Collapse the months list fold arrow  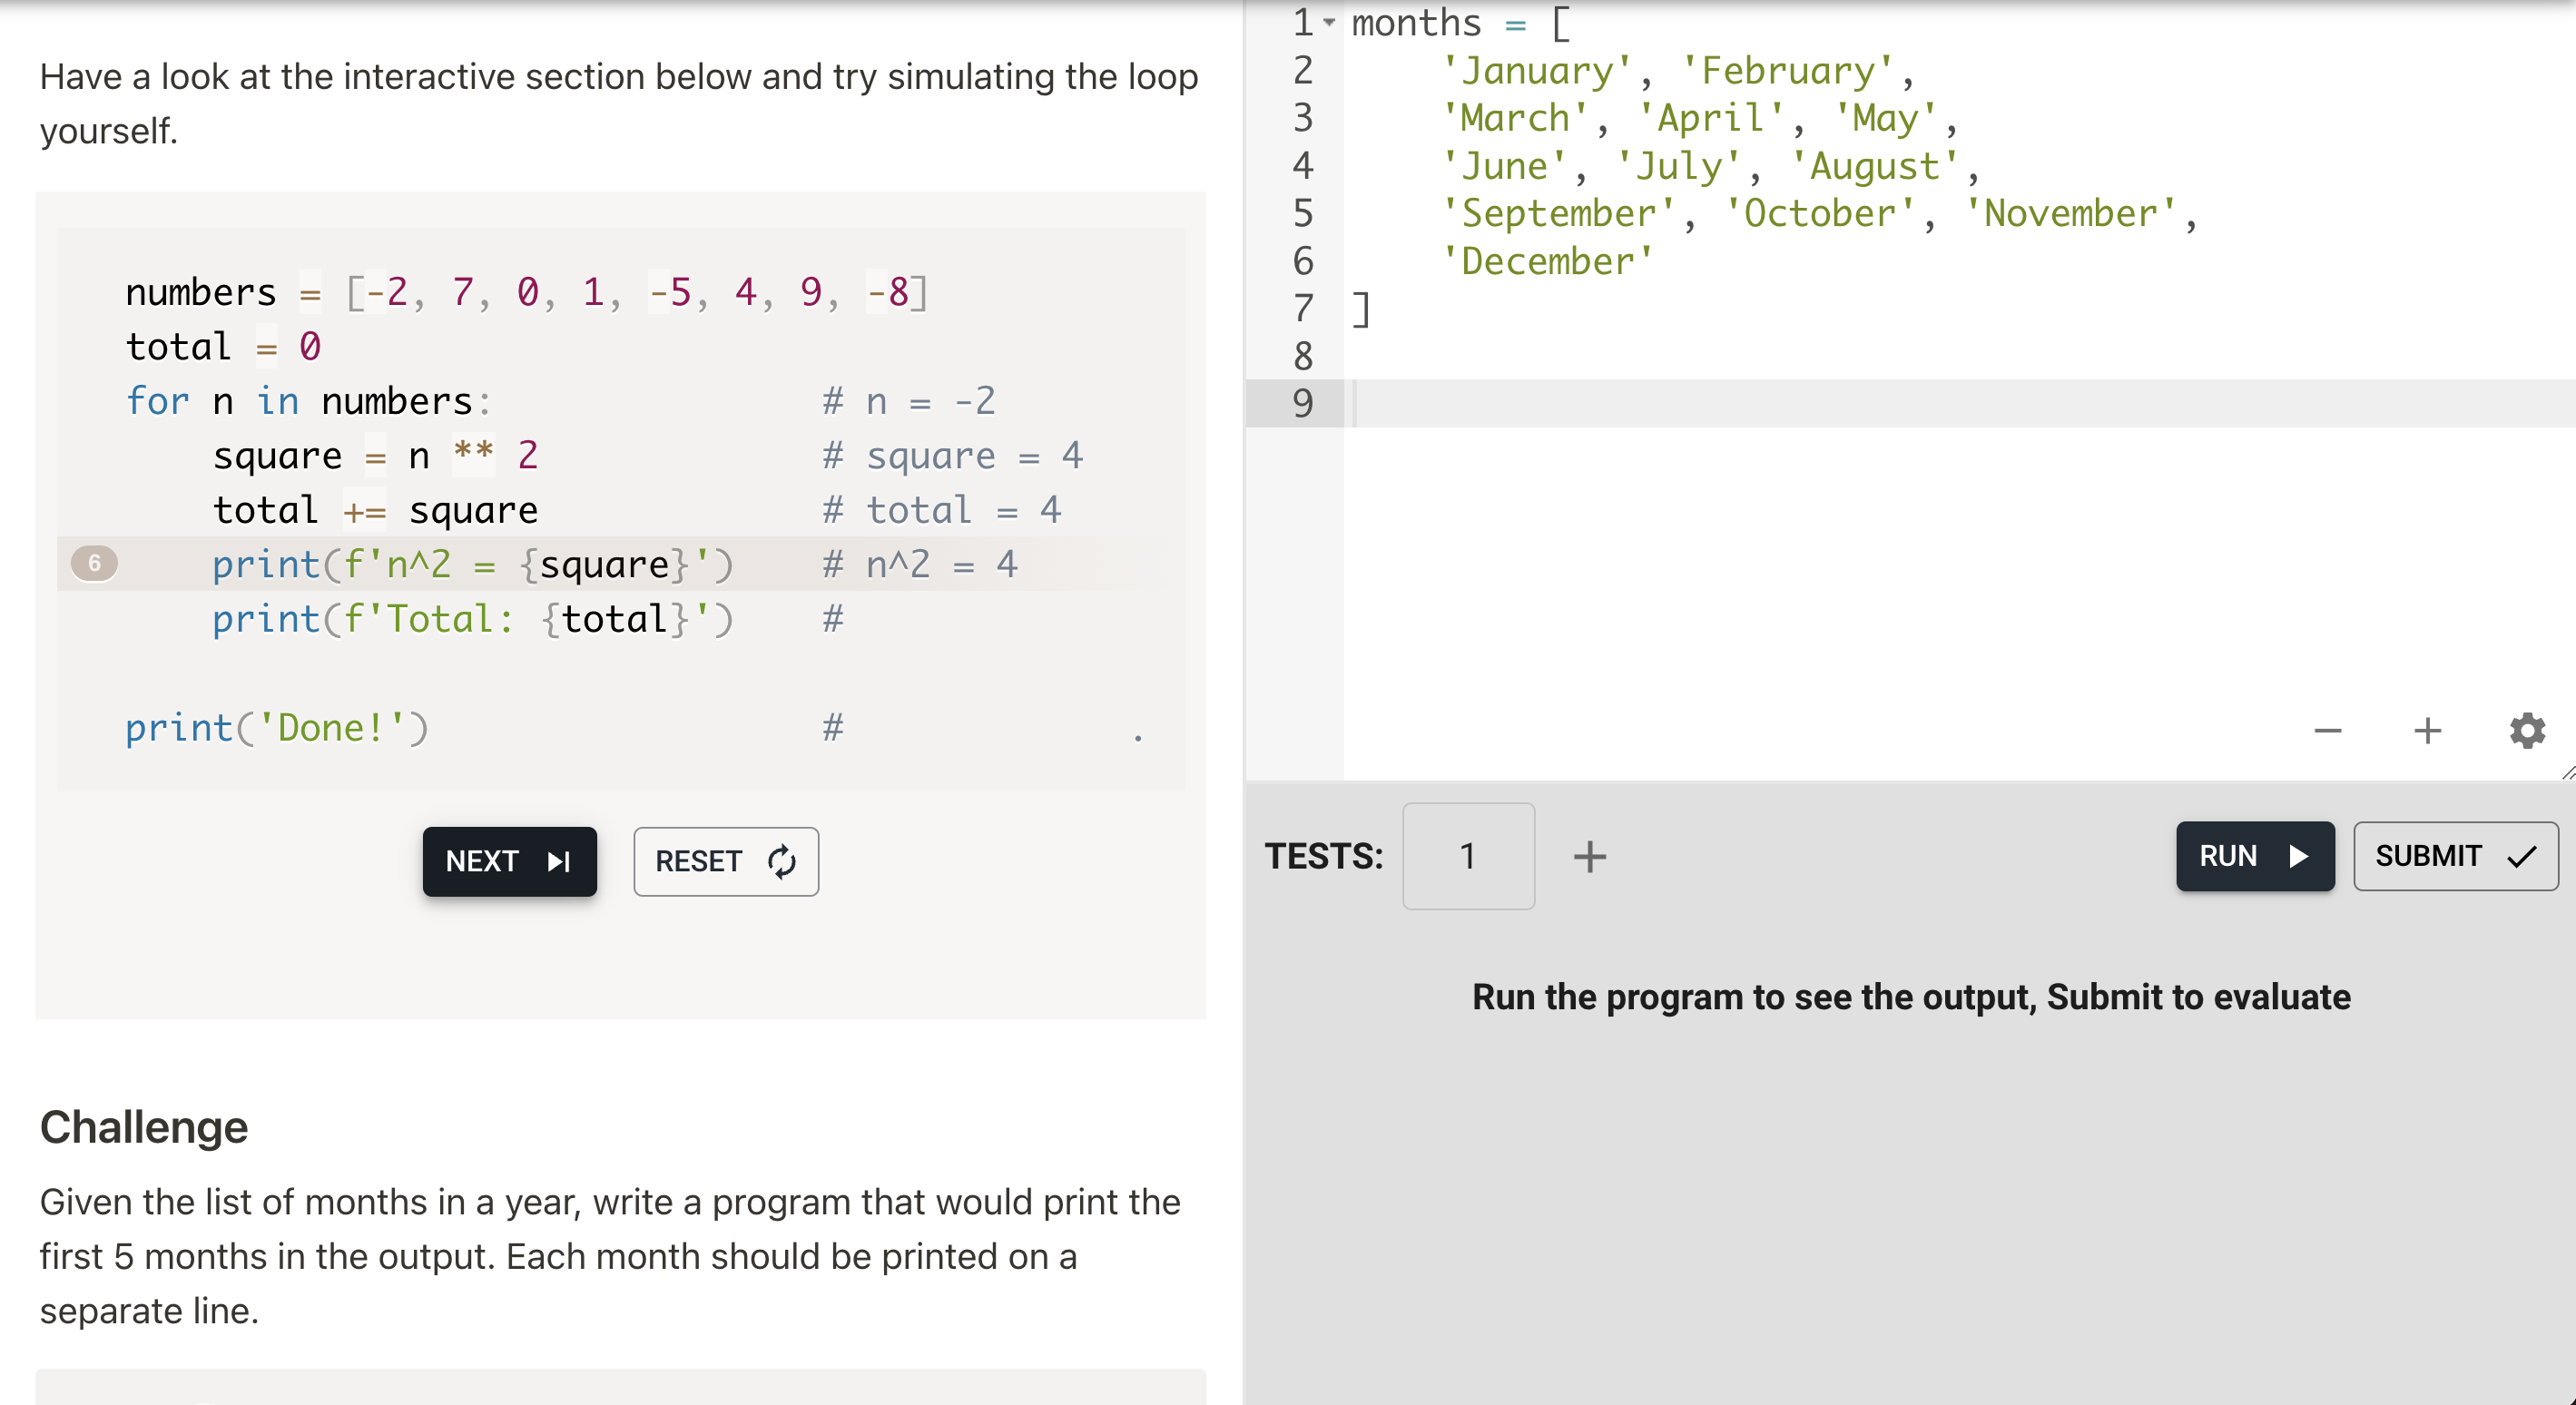click(x=1329, y=22)
